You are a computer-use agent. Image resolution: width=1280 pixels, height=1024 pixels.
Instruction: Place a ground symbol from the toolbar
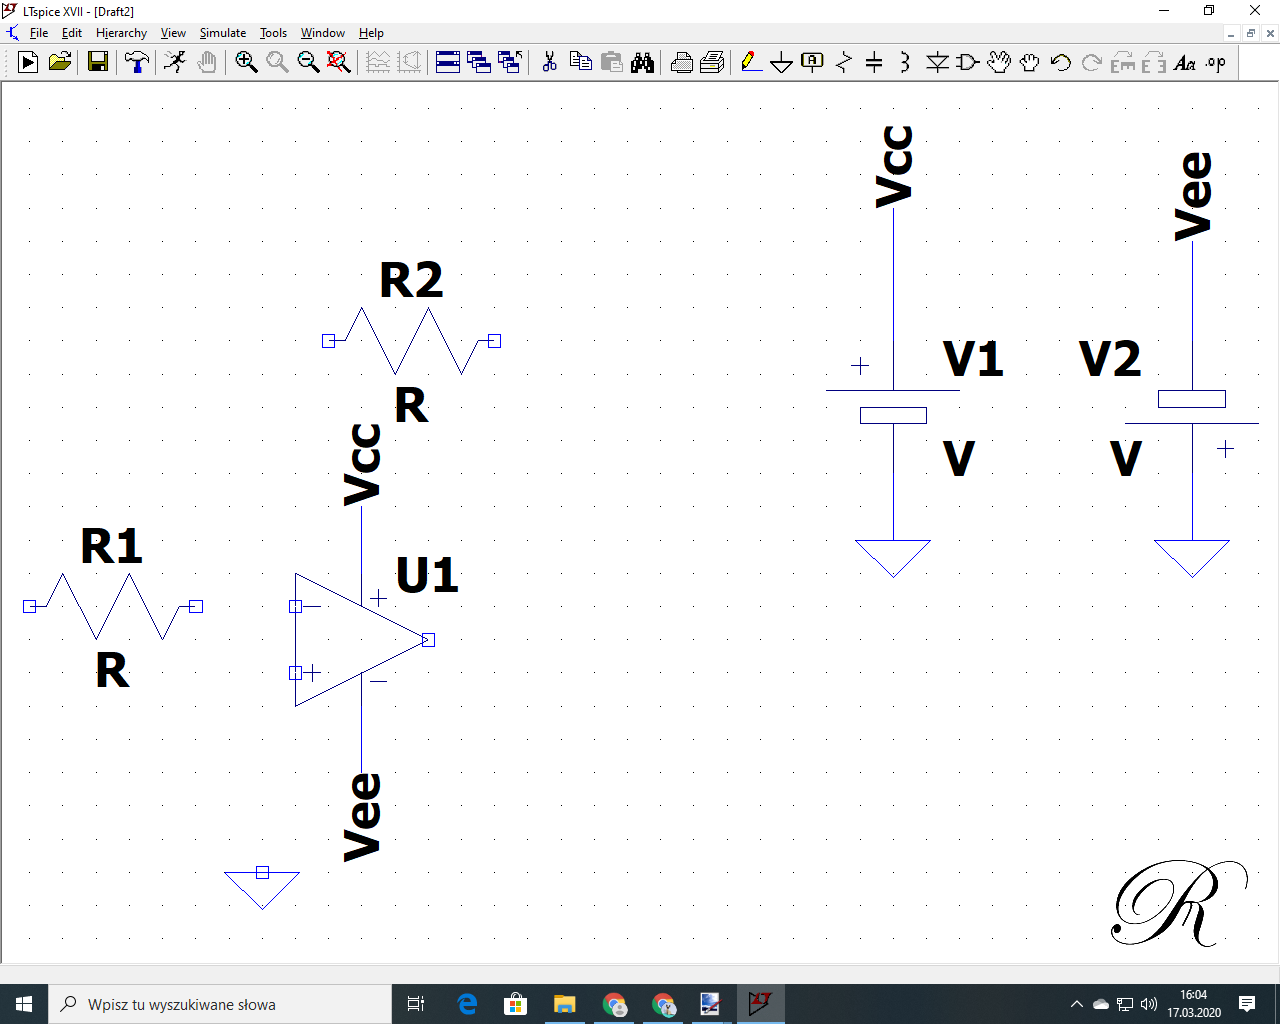click(x=781, y=62)
